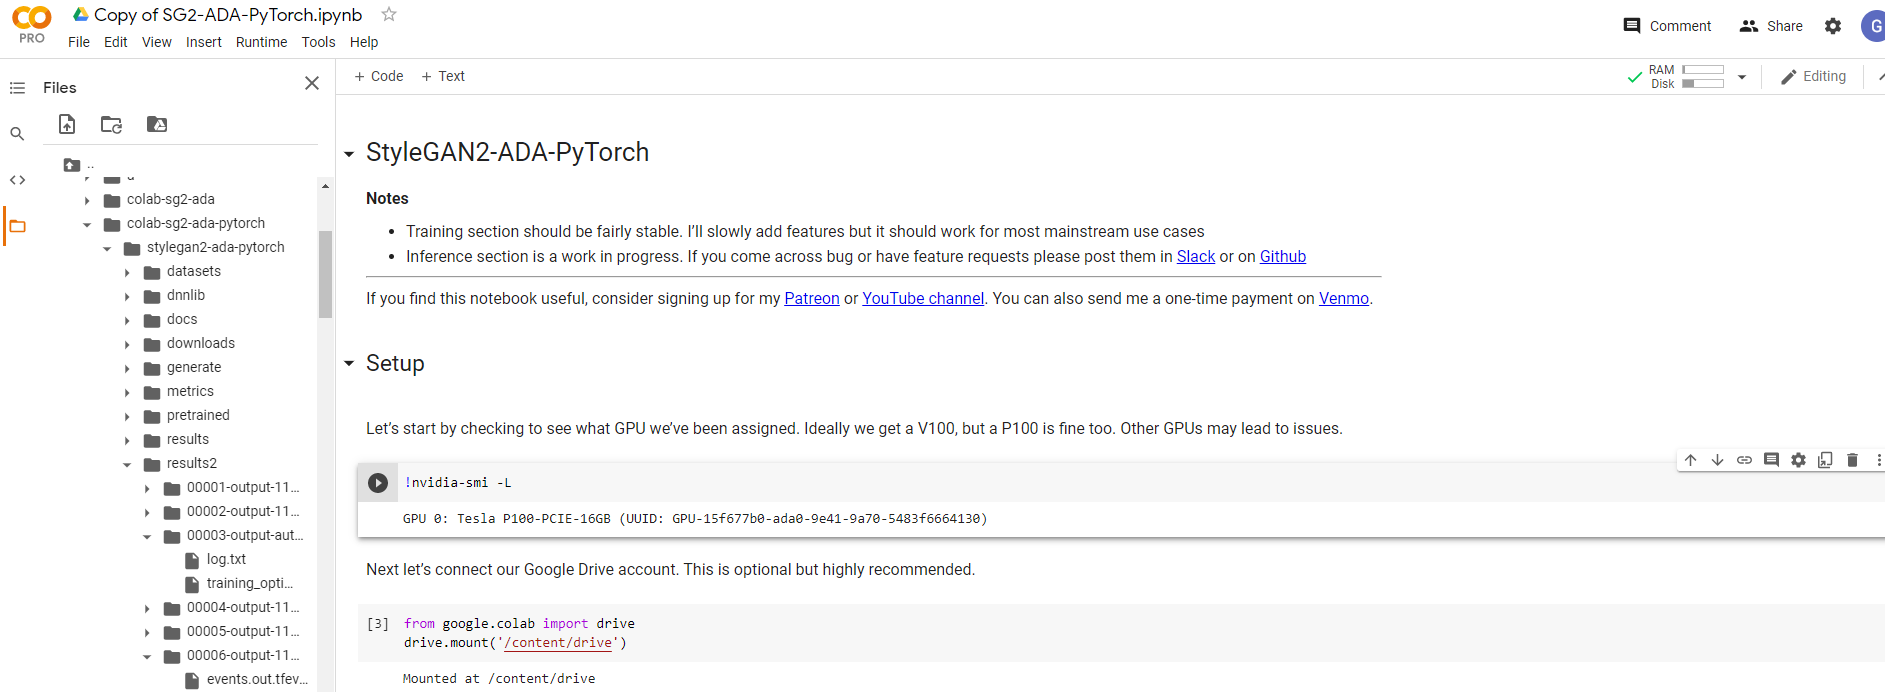The image size is (1885, 692).
Task: Upload a file to session storage
Action: [x=66, y=124]
